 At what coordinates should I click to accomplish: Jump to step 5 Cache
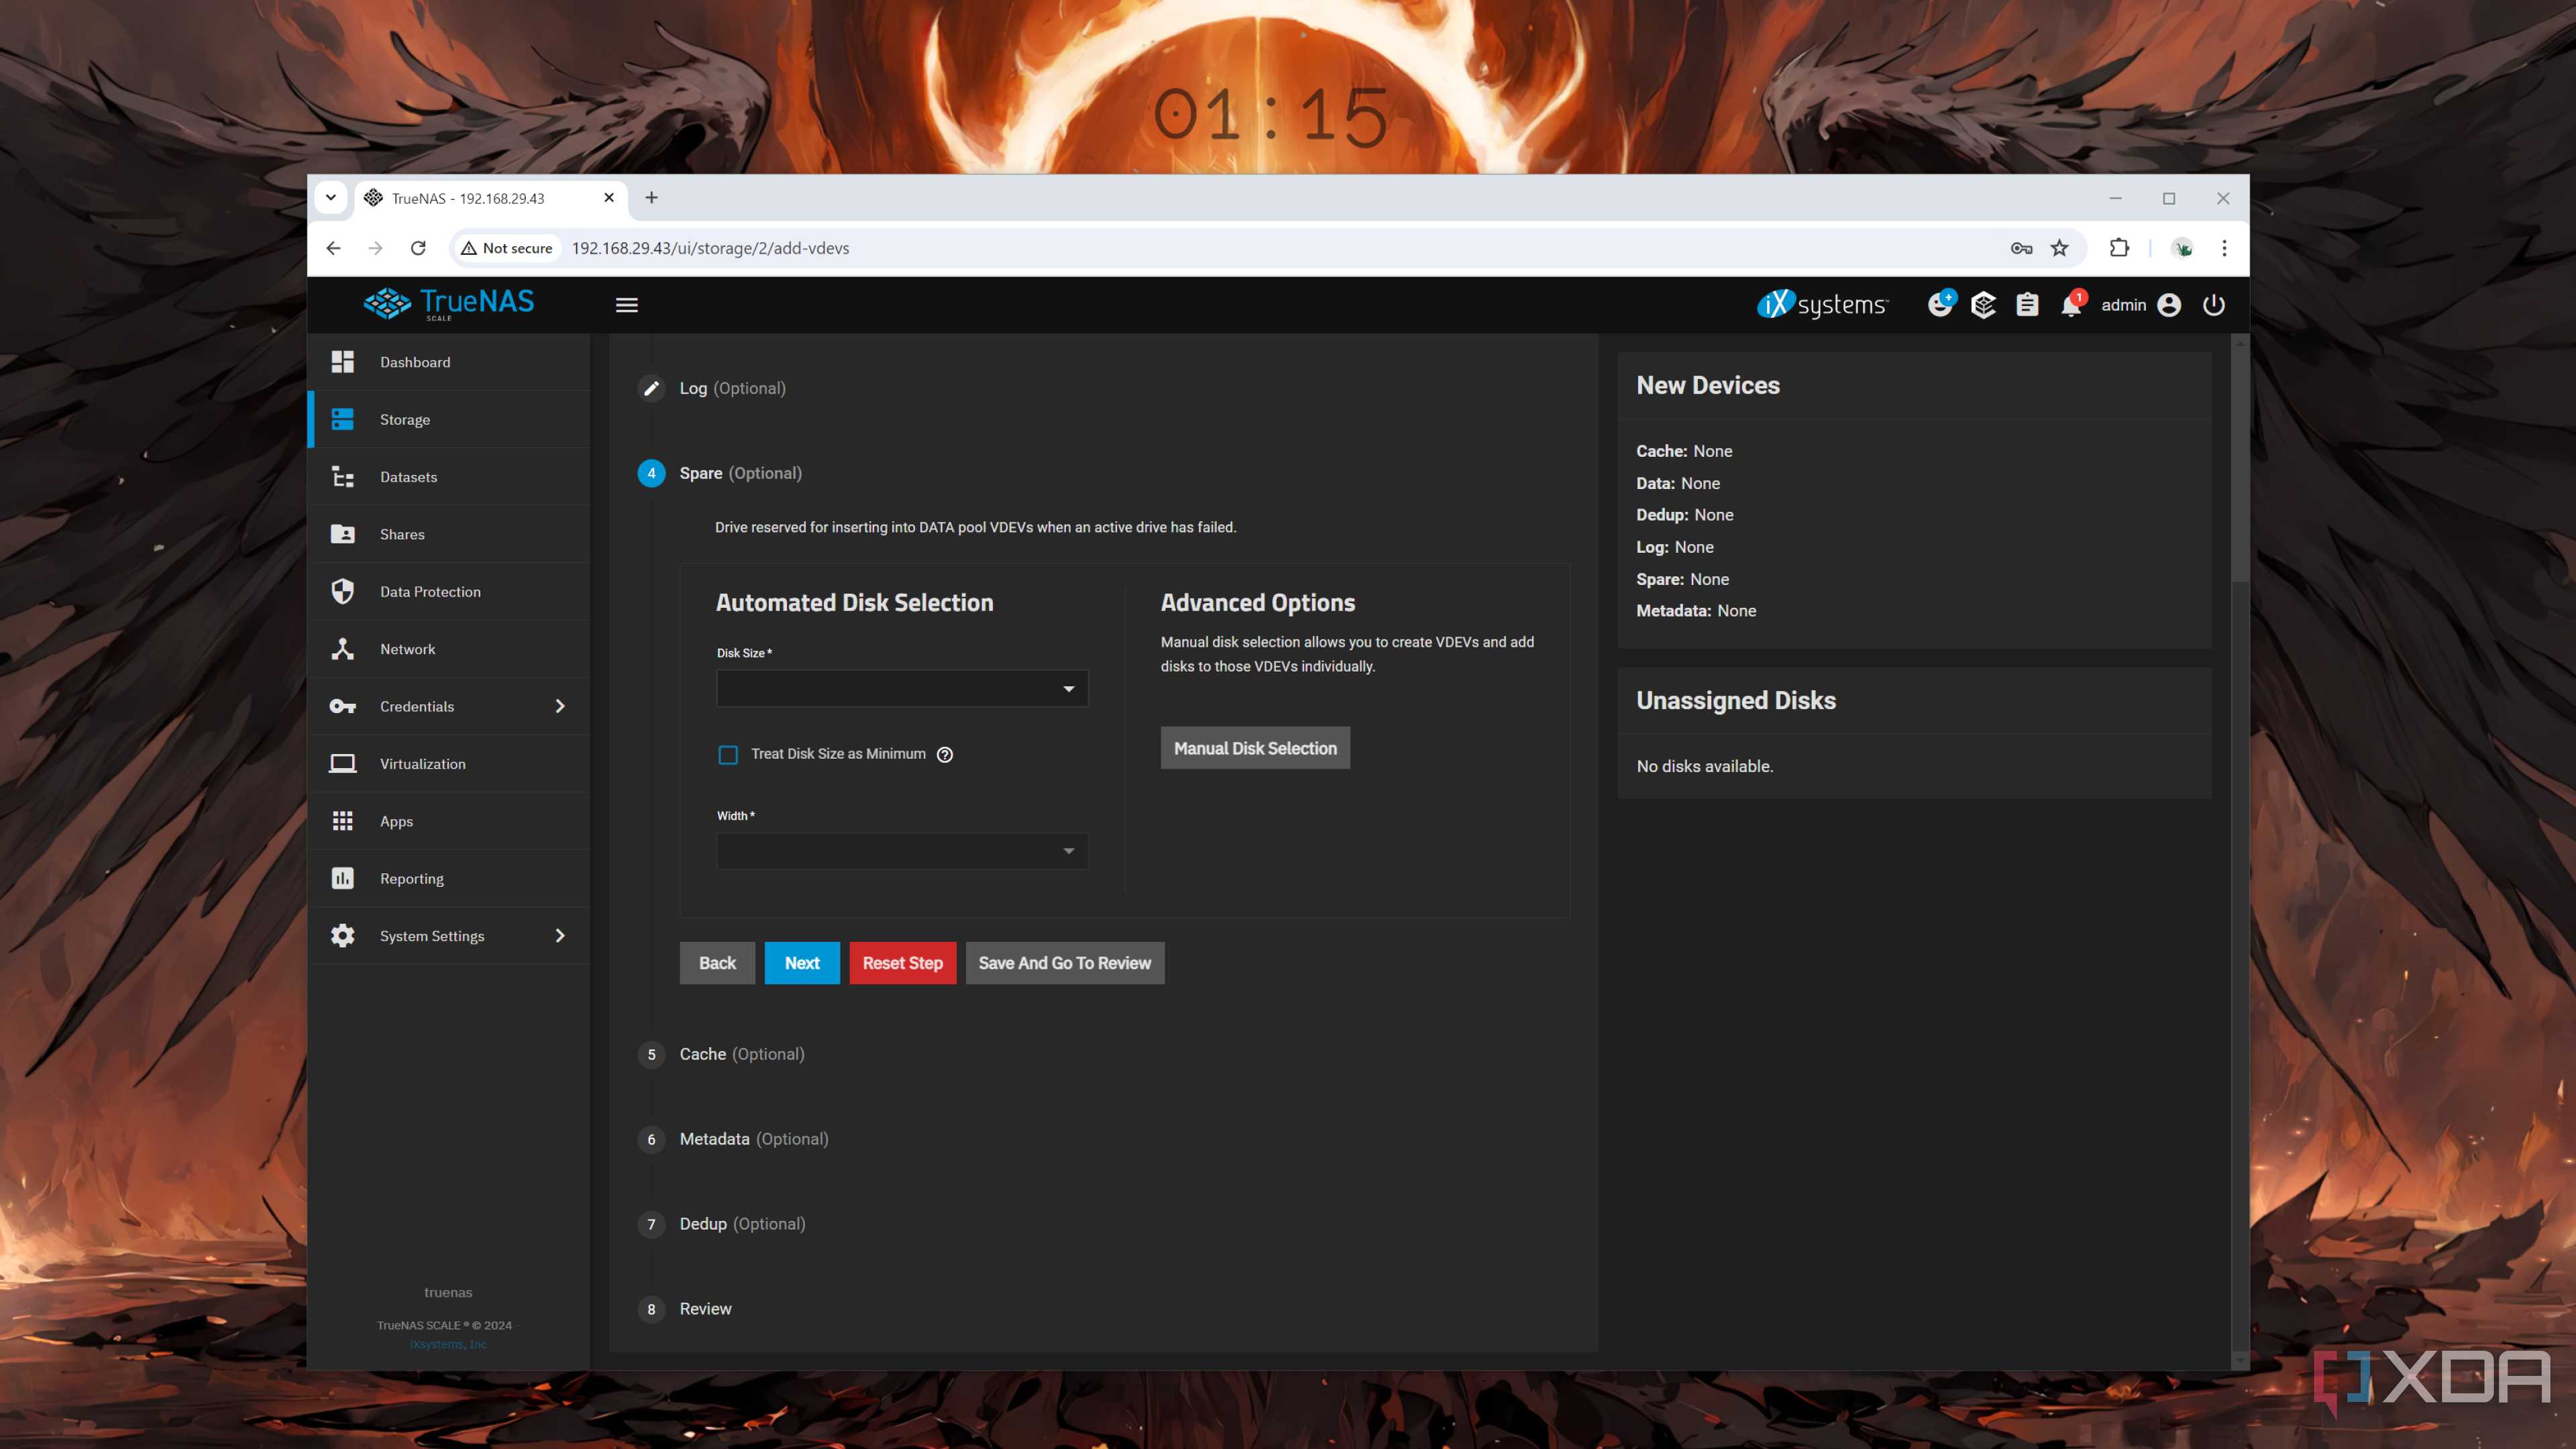tap(721, 1054)
